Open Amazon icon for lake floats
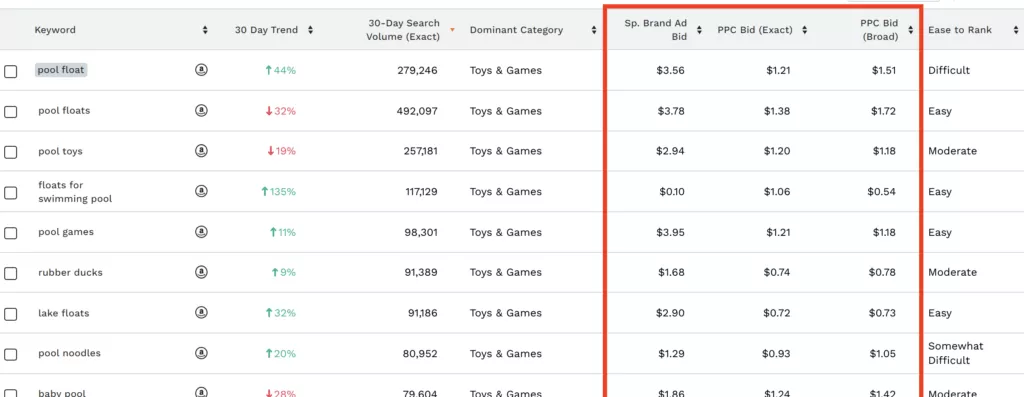Viewport: 1024px width, 397px height. 201,313
